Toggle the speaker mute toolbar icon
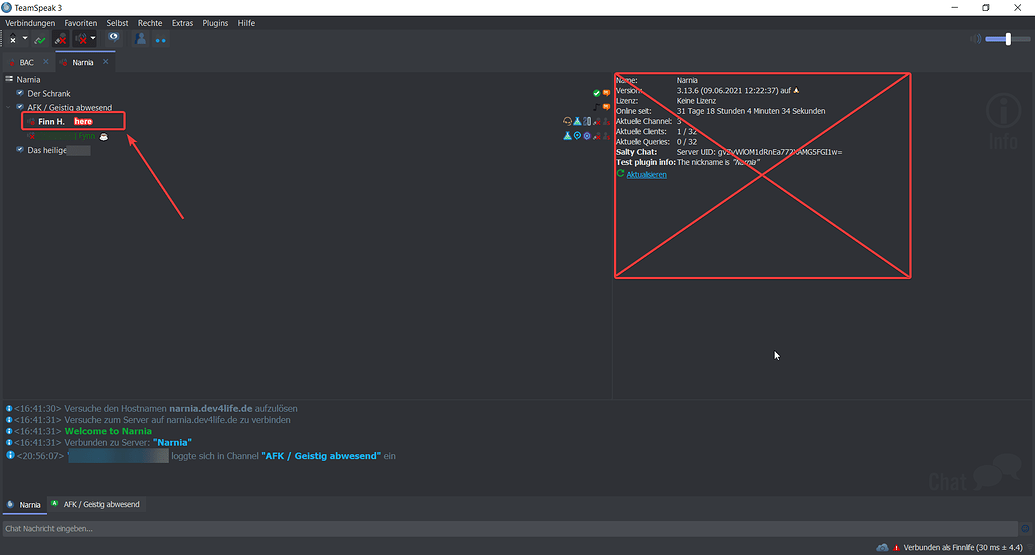The image size is (1035, 555). pos(80,39)
